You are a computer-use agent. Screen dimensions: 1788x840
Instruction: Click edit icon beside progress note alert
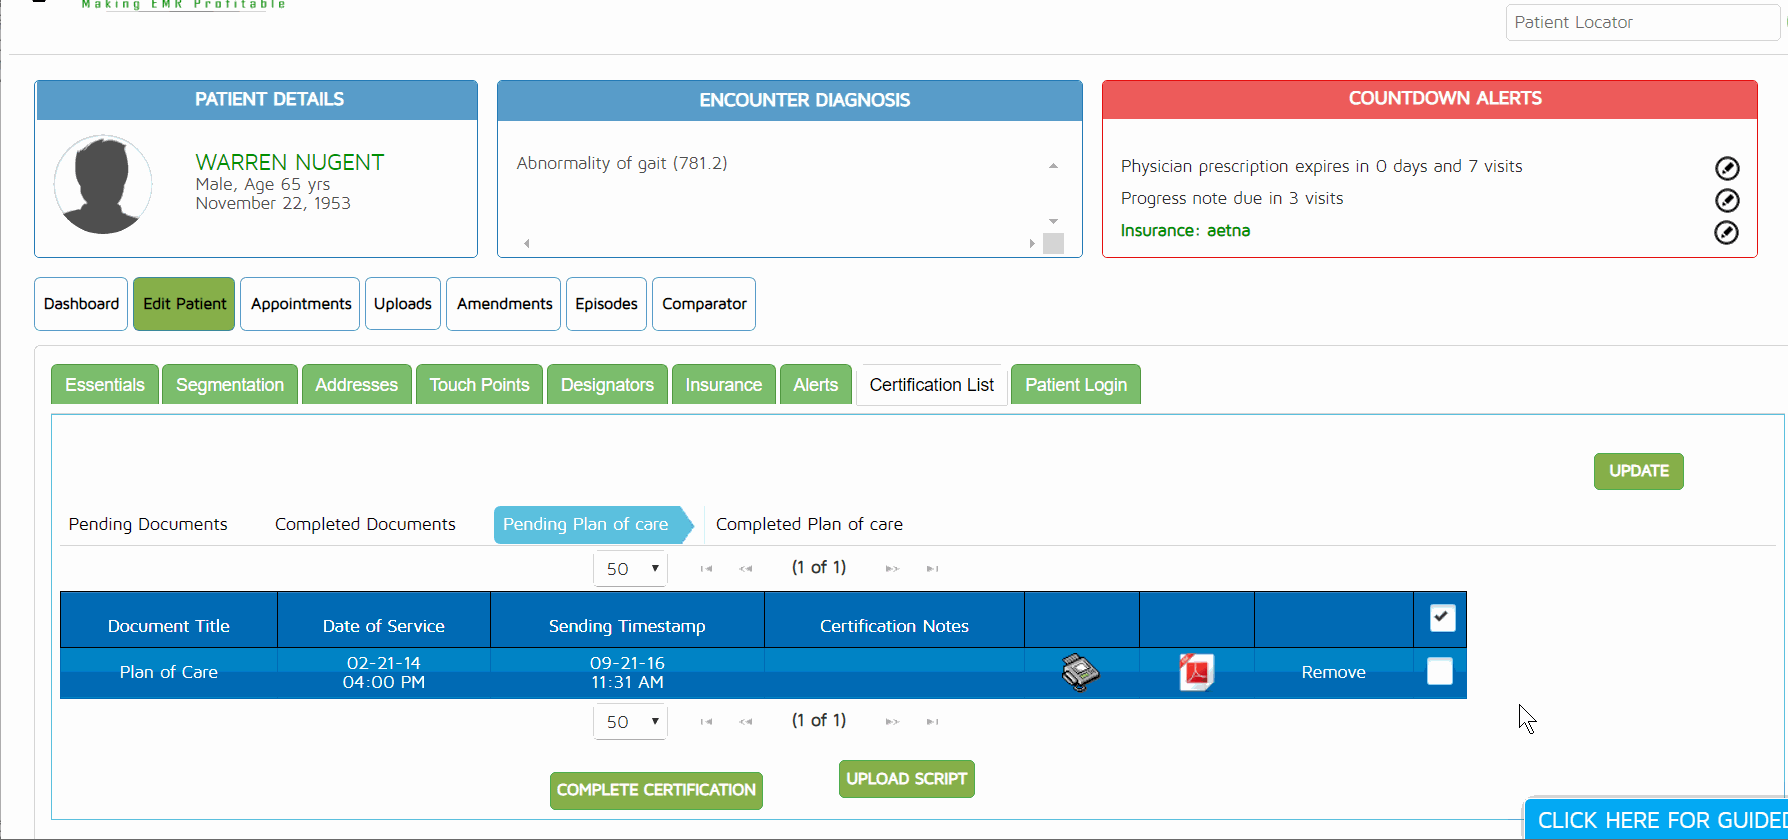pyautogui.click(x=1726, y=200)
